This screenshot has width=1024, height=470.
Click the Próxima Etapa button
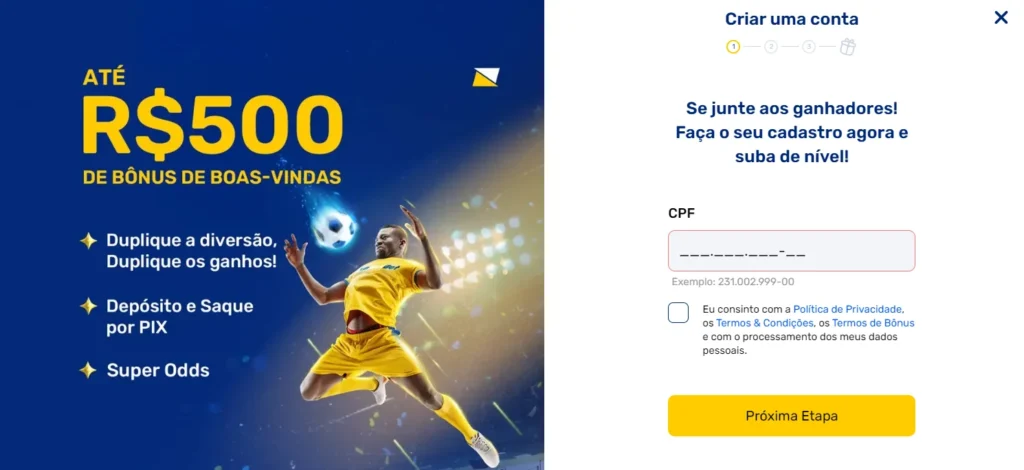click(x=792, y=416)
